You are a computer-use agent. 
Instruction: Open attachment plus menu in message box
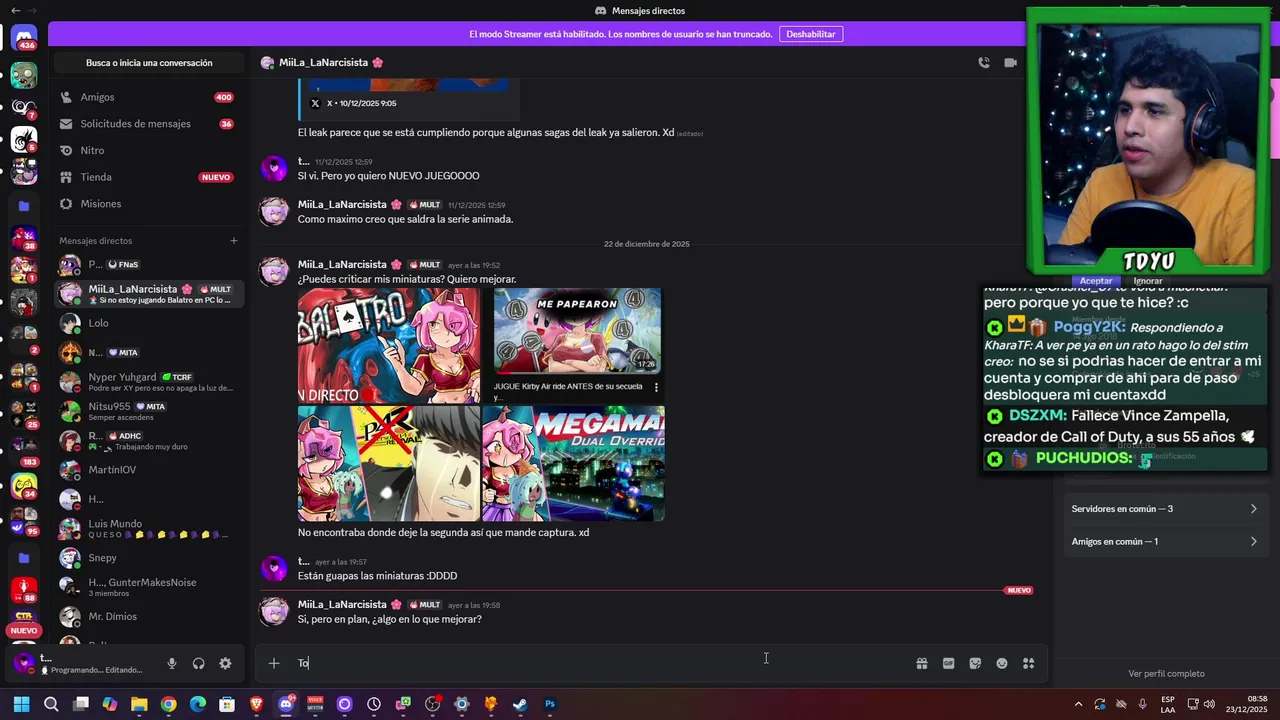pyautogui.click(x=273, y=663)
